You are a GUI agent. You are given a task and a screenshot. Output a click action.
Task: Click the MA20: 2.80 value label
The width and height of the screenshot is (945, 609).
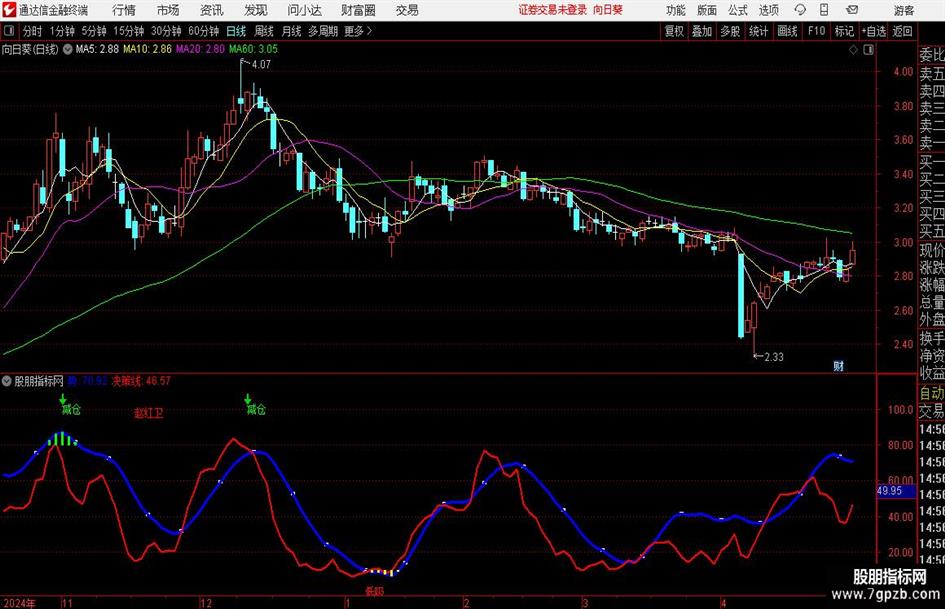pyautogui.click(x=200, y=49)
